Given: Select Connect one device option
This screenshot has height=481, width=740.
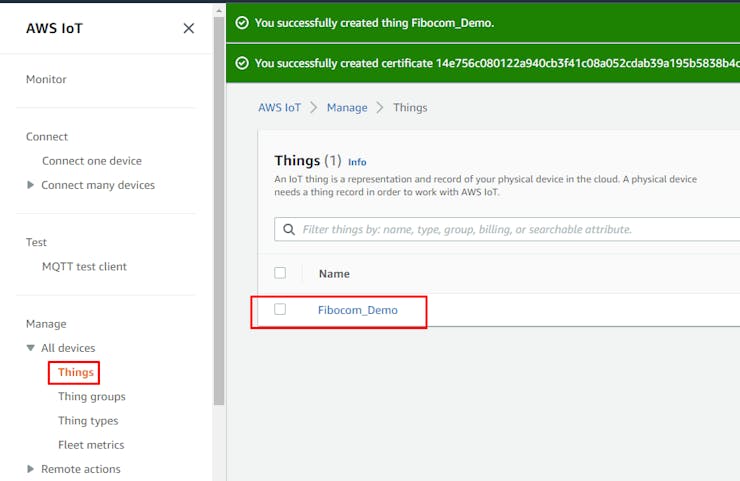Looking at the screenshot, I should pyautogui.click(x=92, y=161).
